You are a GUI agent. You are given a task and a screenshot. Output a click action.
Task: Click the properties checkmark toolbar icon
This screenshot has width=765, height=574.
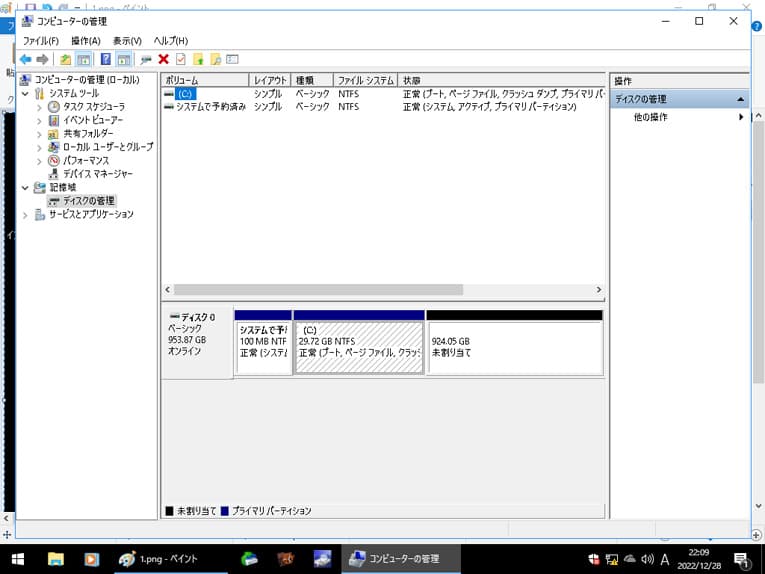180,59
